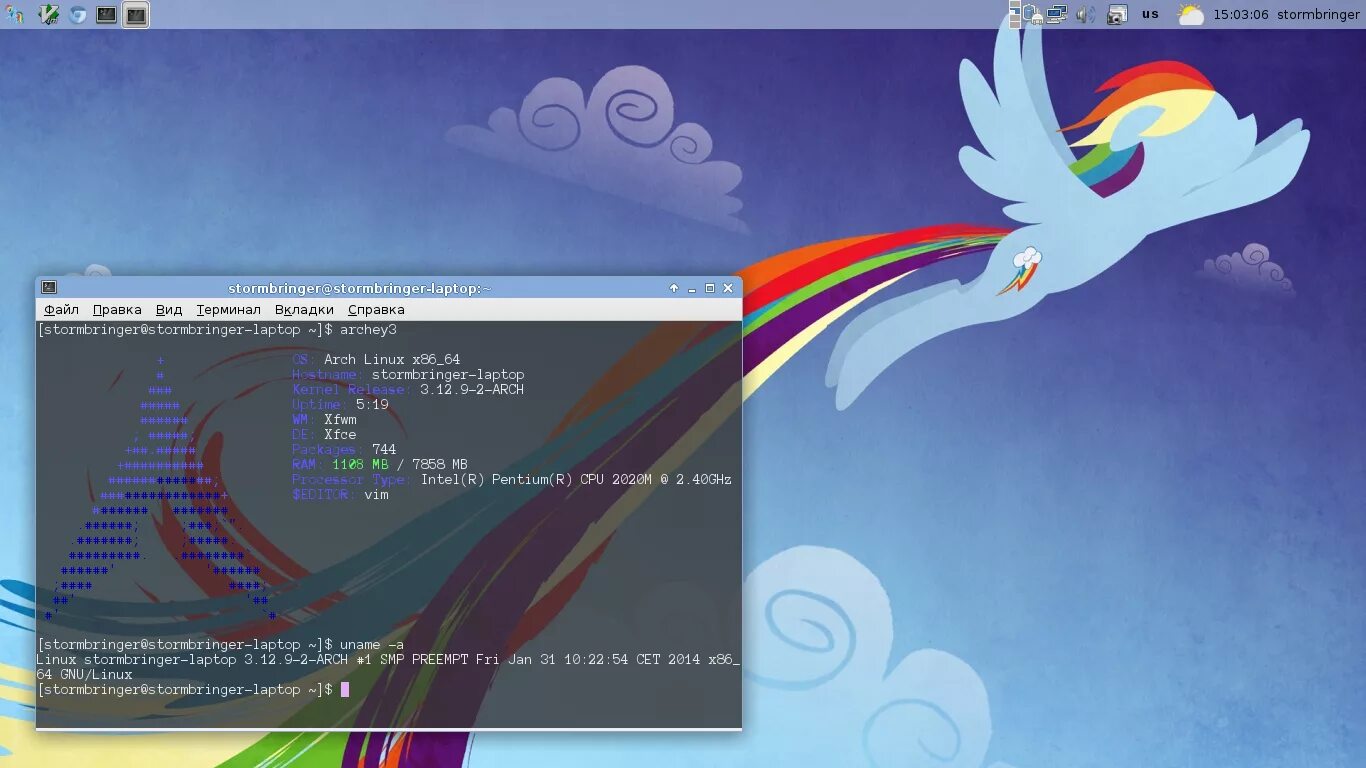The width and height of the screenshot is (1366, 768).
Task: Click the 'Arch Linux x86_64' OS value
Action: click(392, 360)
